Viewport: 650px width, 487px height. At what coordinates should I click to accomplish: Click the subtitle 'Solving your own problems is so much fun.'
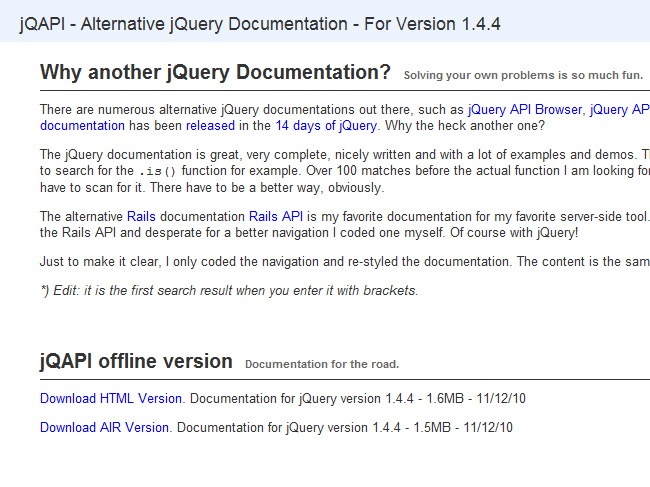coord(523,75)
